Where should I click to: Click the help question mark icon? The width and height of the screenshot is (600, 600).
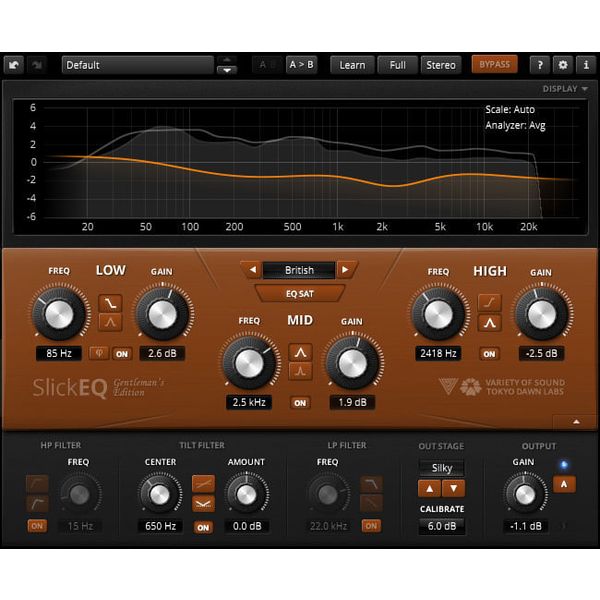pos(540,65)
